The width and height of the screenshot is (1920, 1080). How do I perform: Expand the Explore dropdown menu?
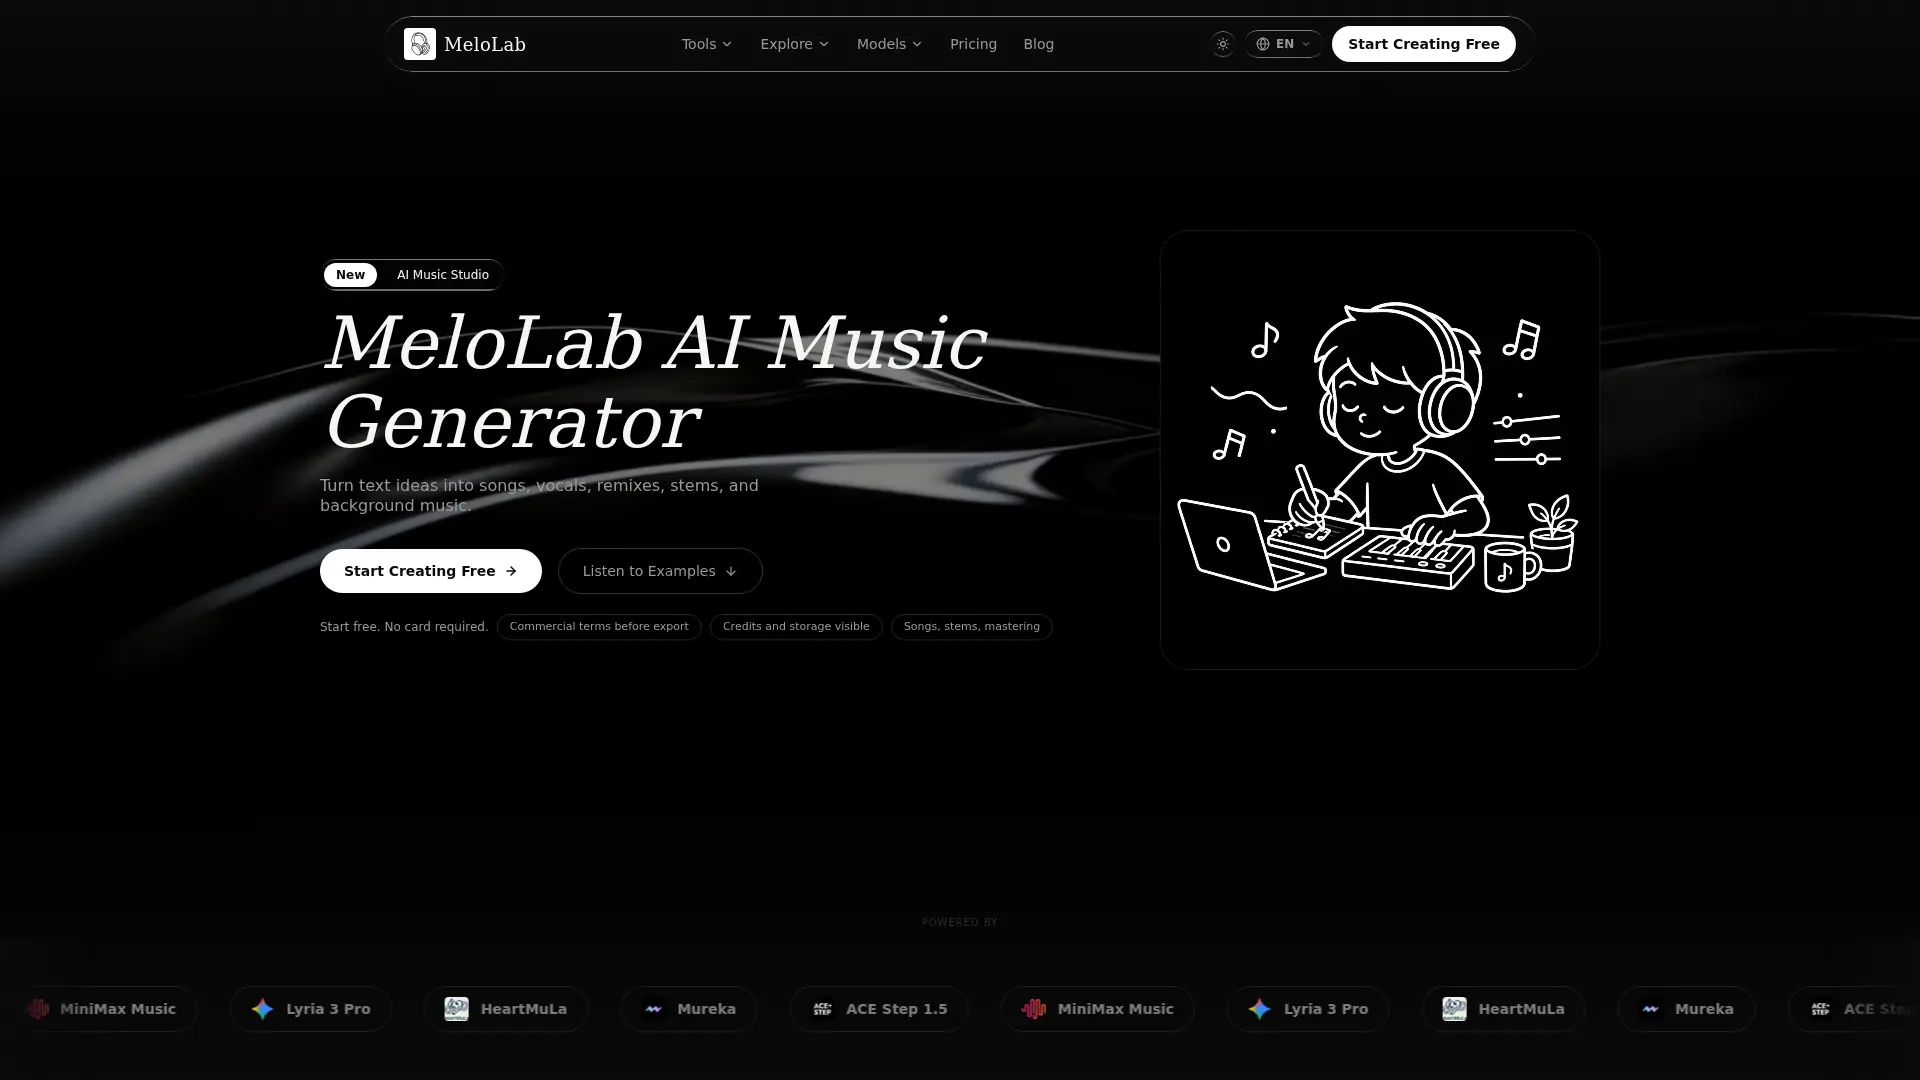795,44
